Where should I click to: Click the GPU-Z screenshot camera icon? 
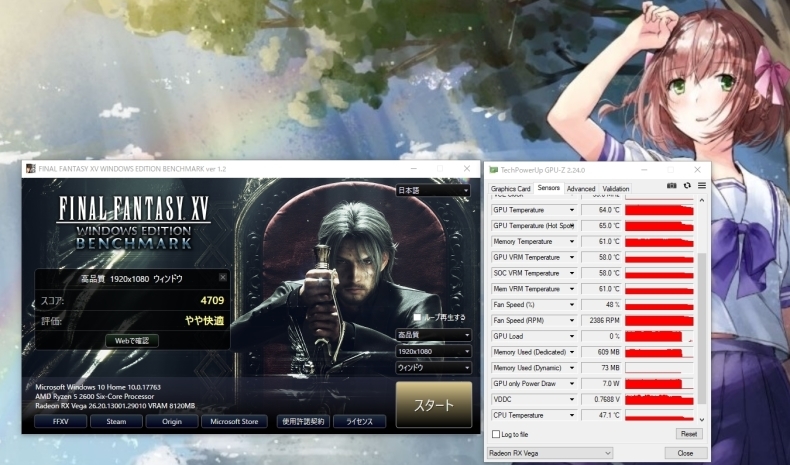click(x=672, y=186)
